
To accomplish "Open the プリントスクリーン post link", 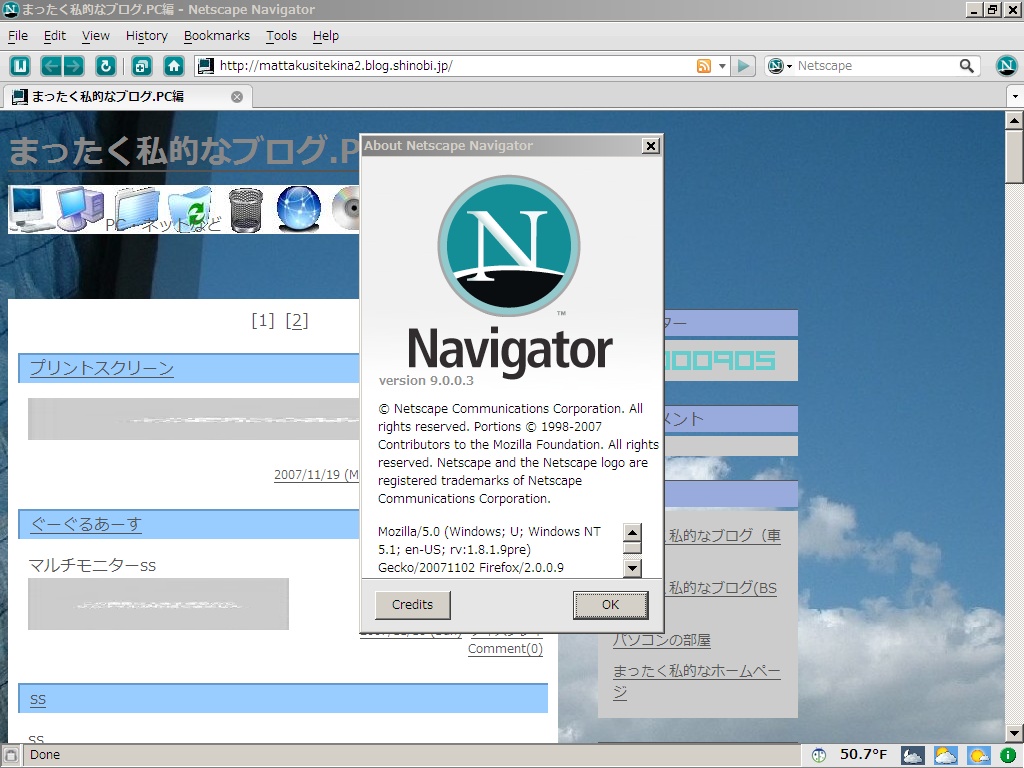I will pyautogui.click(x=102, y=368).
